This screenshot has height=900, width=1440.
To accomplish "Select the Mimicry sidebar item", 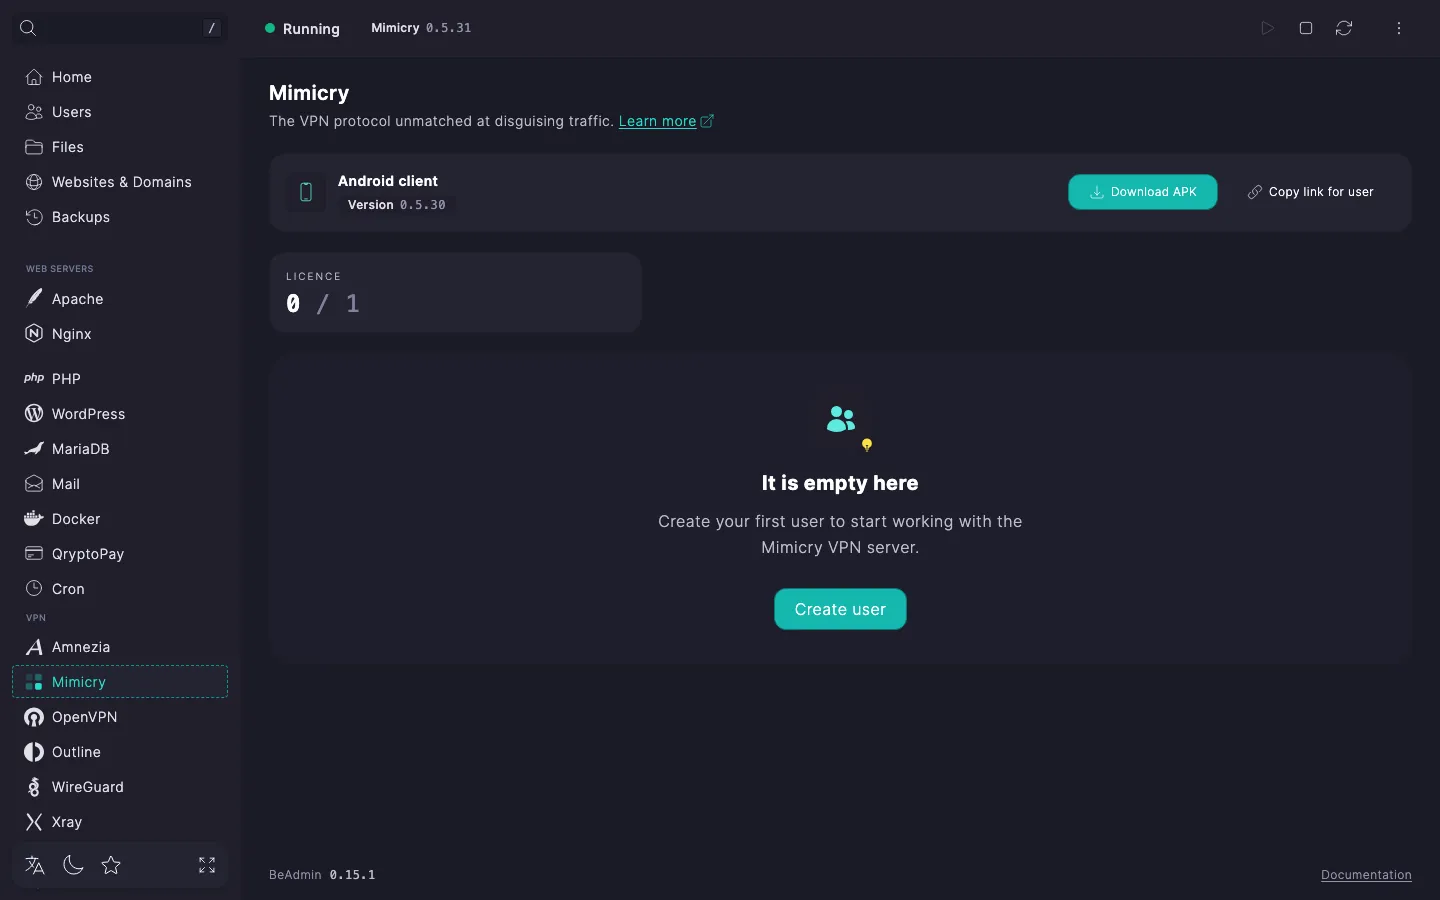I will click(x=120, y=682).
